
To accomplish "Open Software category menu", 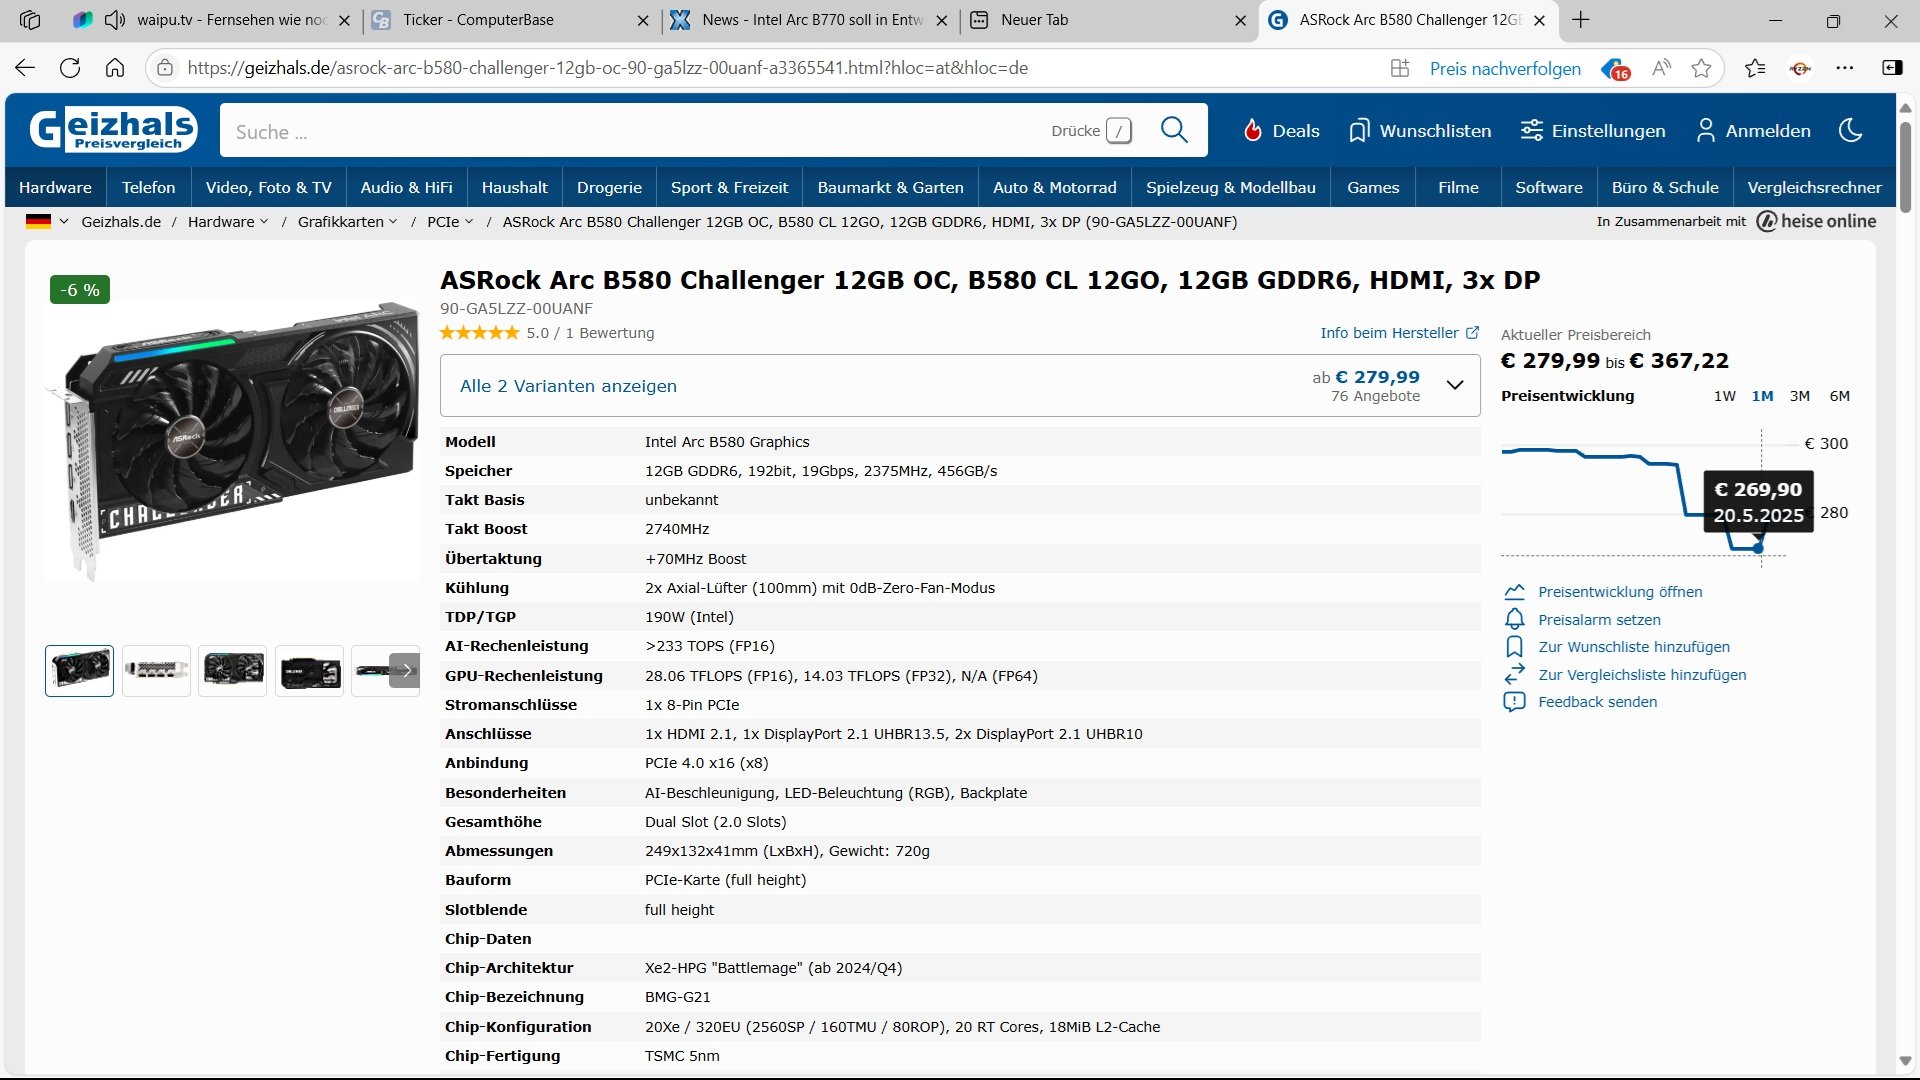I will [1548, 187].
